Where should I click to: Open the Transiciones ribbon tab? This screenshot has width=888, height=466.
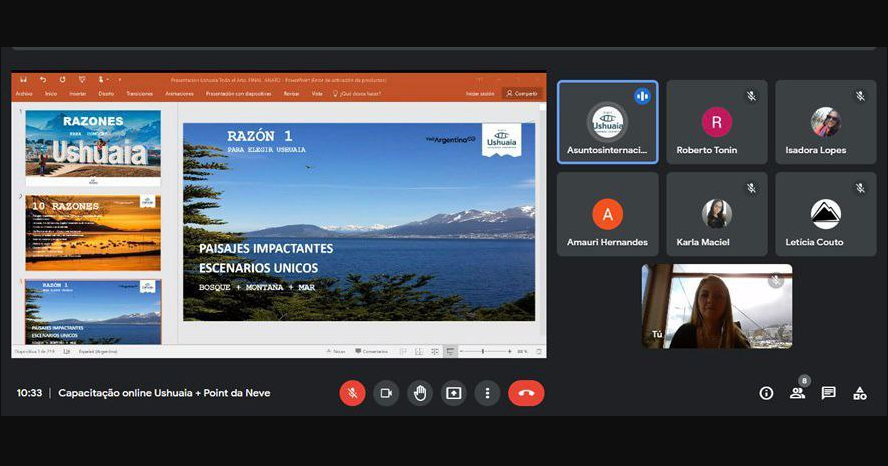(139, 94)
